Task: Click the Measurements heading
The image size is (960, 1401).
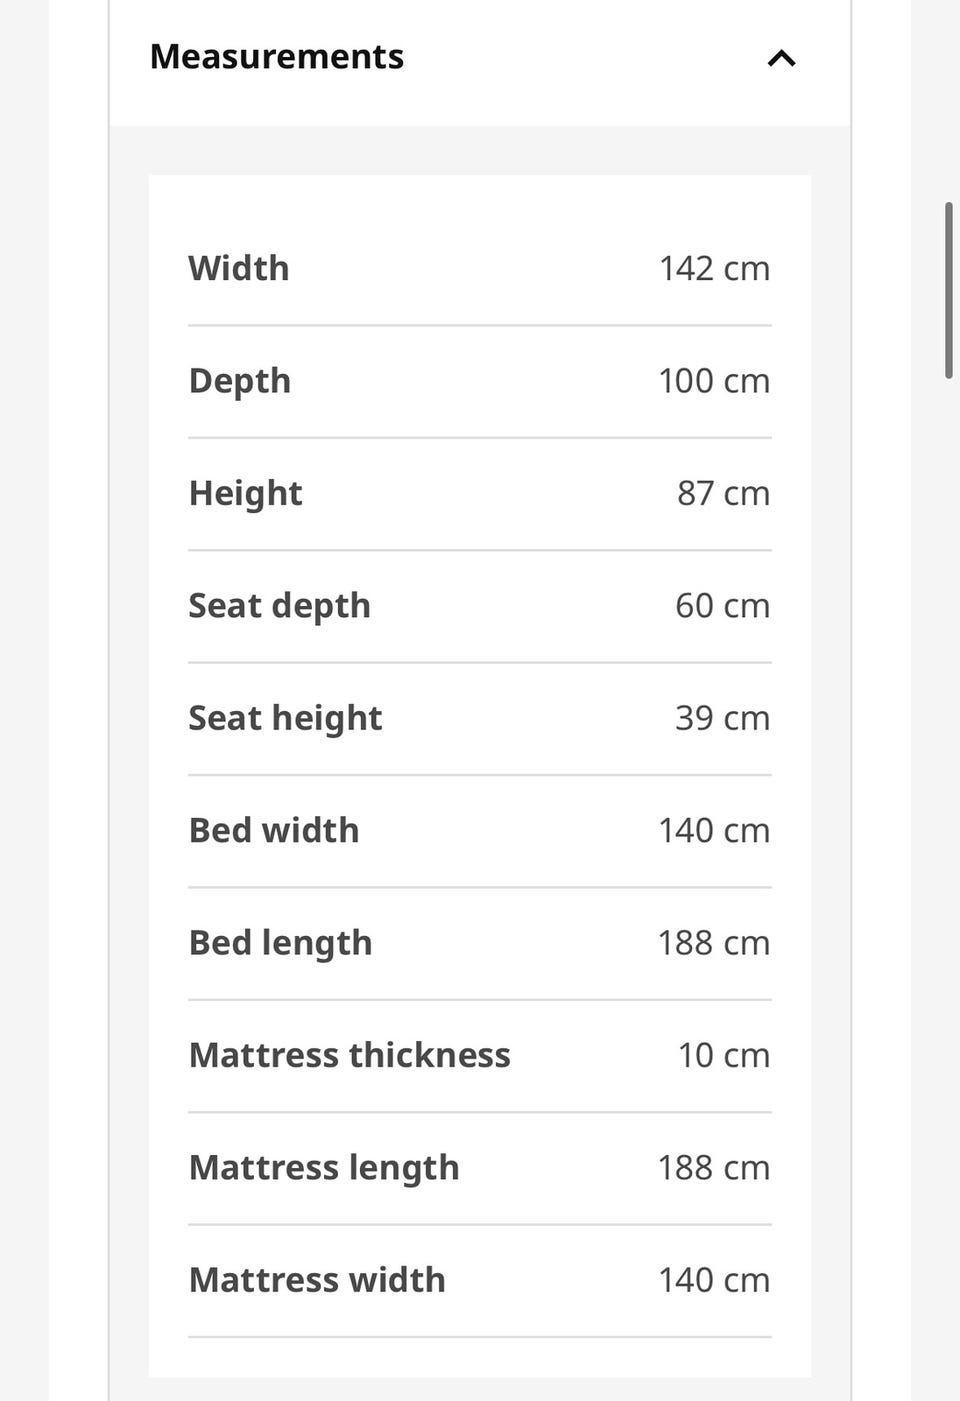Action: tap(277, 57)
